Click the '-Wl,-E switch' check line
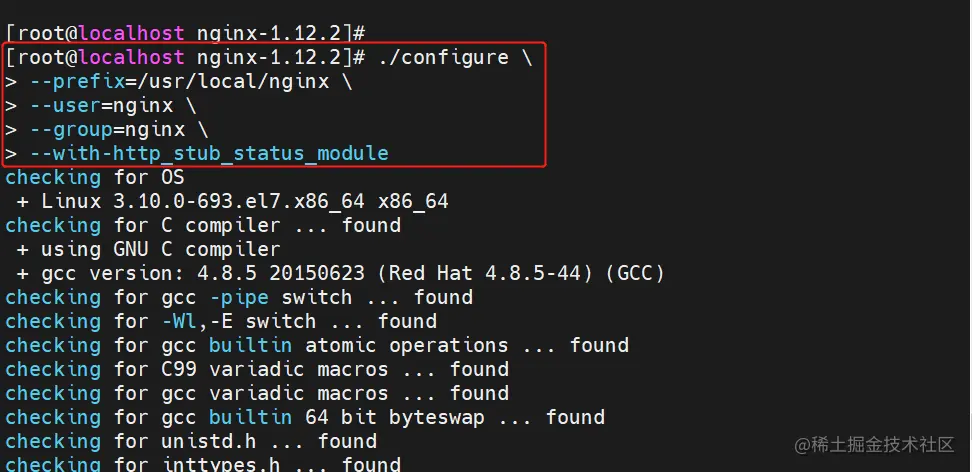Viewport: 972px width, 472px height. (221, 321)
